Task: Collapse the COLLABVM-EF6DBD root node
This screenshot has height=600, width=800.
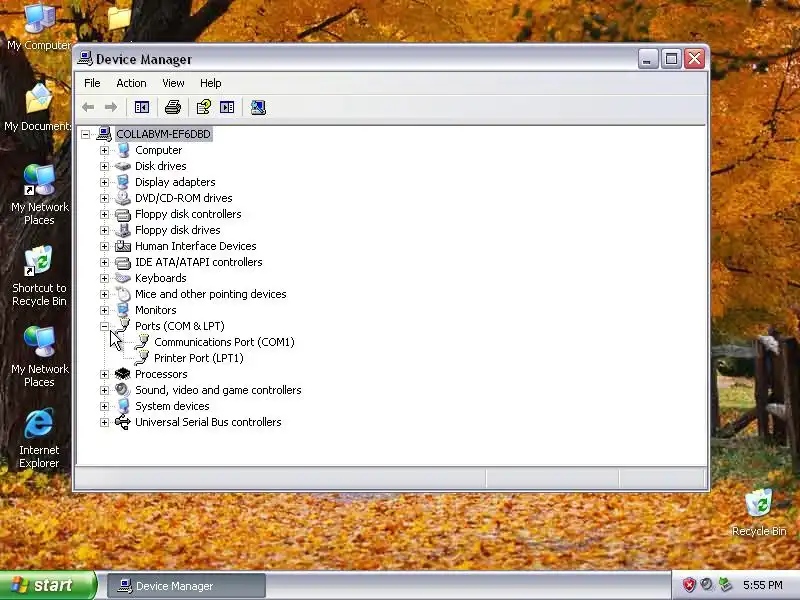Action: point(85,134)
